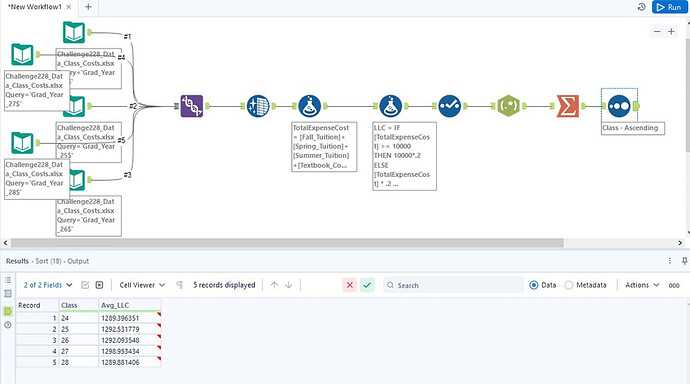Click the Grad_Year_26 input annotation
The image size is (690, 384).
[89, 216]
